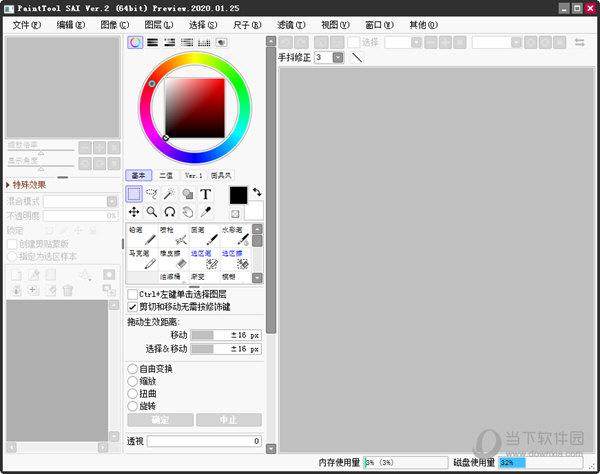Show the swatches panel
This screenshot has width=600, height=474.
click(x=204, y=42)
